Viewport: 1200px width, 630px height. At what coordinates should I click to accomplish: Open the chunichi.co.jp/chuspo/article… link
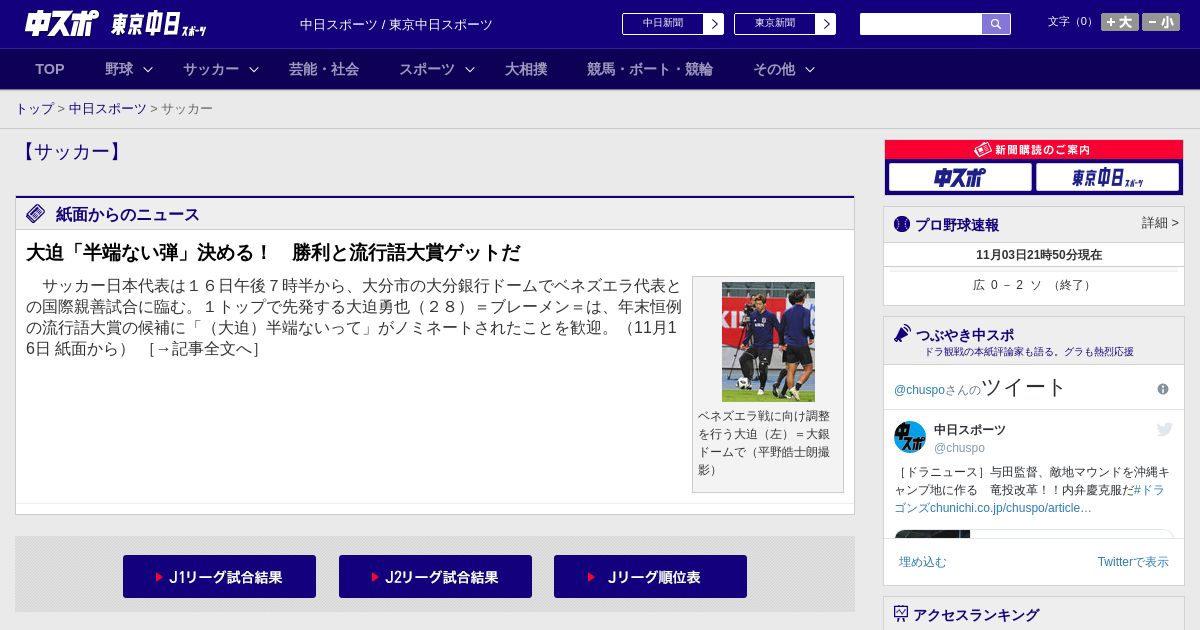pos(1011,508)
